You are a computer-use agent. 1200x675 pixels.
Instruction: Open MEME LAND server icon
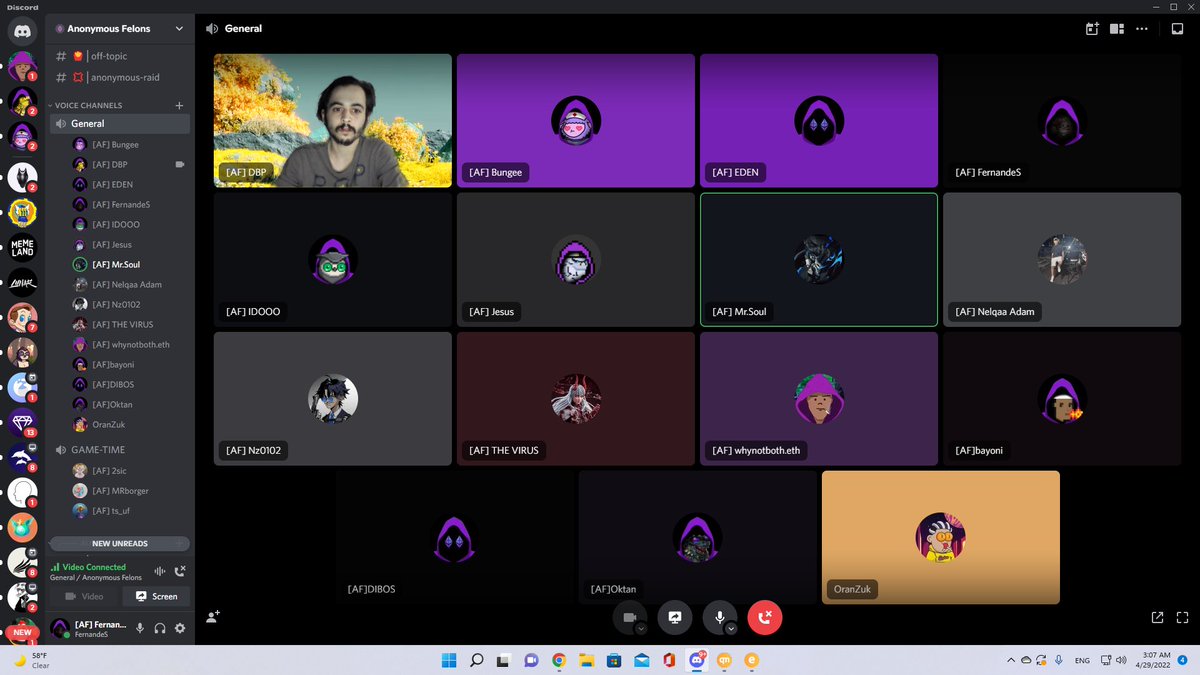click(x=22, y=247)
